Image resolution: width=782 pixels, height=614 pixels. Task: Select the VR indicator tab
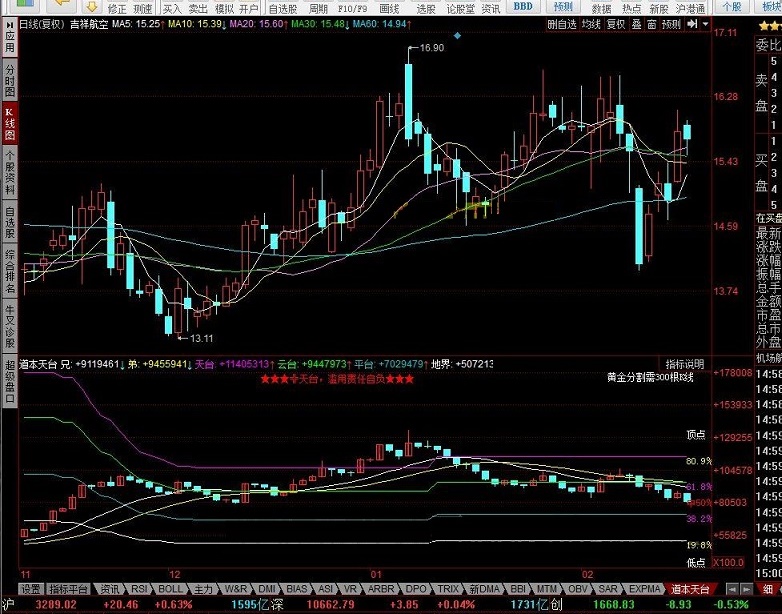click(350, 589)
